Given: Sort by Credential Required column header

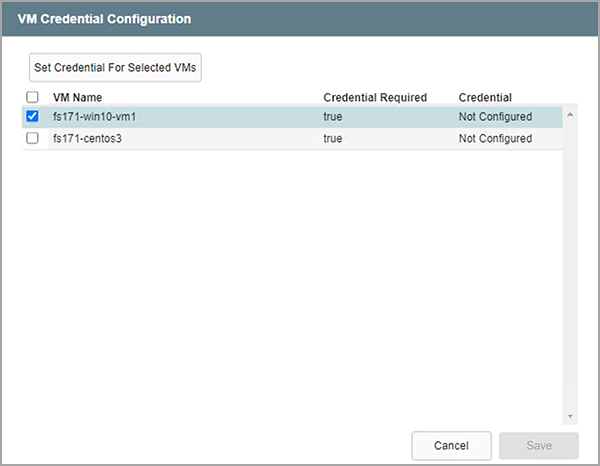Looking at the screenshot, I should click(x=375, y=98).
